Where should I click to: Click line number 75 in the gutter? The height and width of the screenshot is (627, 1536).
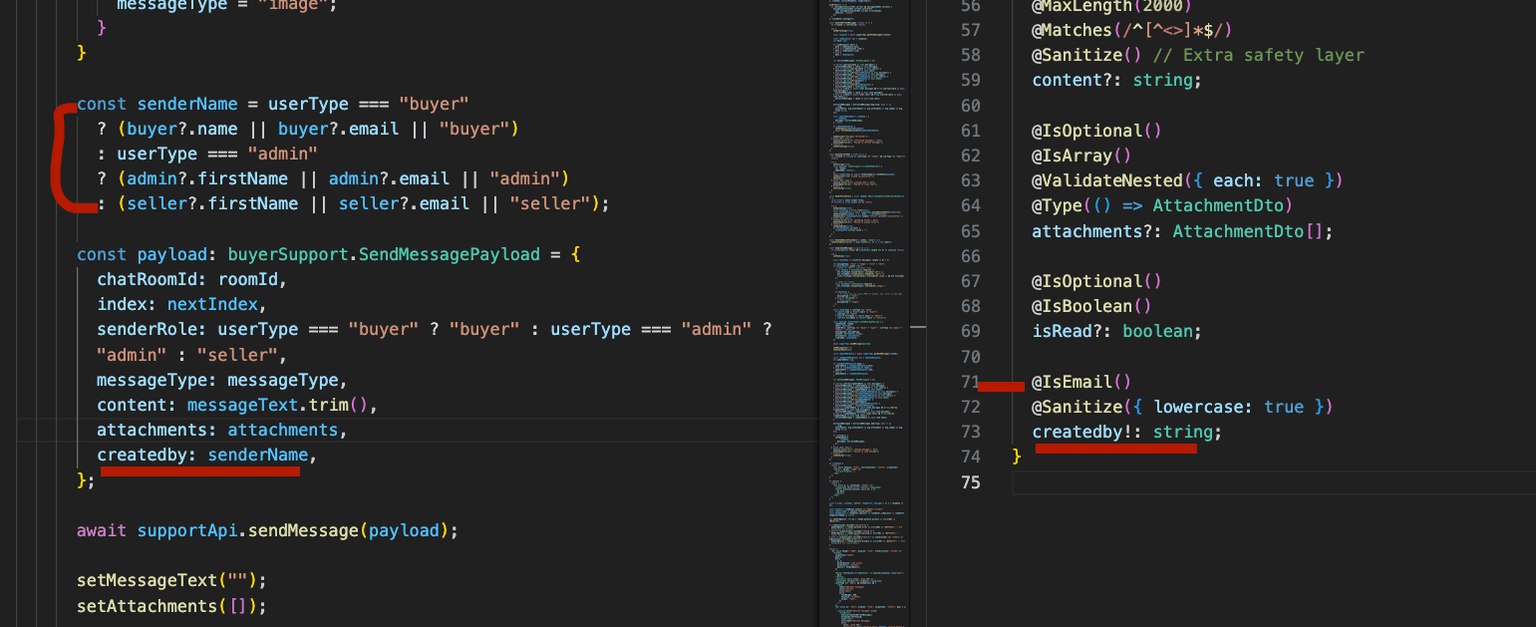point(970,482)
